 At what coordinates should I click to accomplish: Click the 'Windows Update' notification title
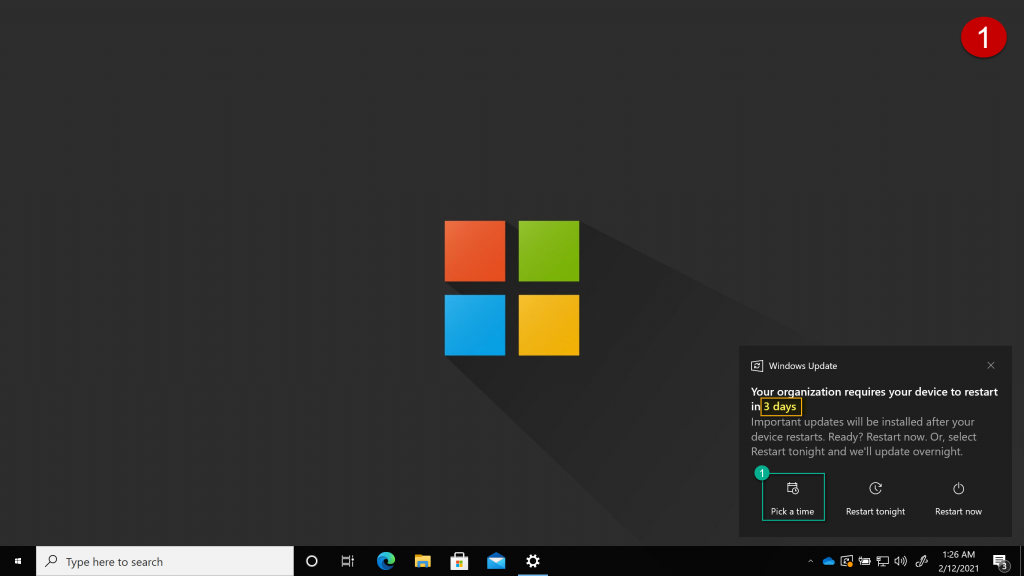click(x=803, y=366)
